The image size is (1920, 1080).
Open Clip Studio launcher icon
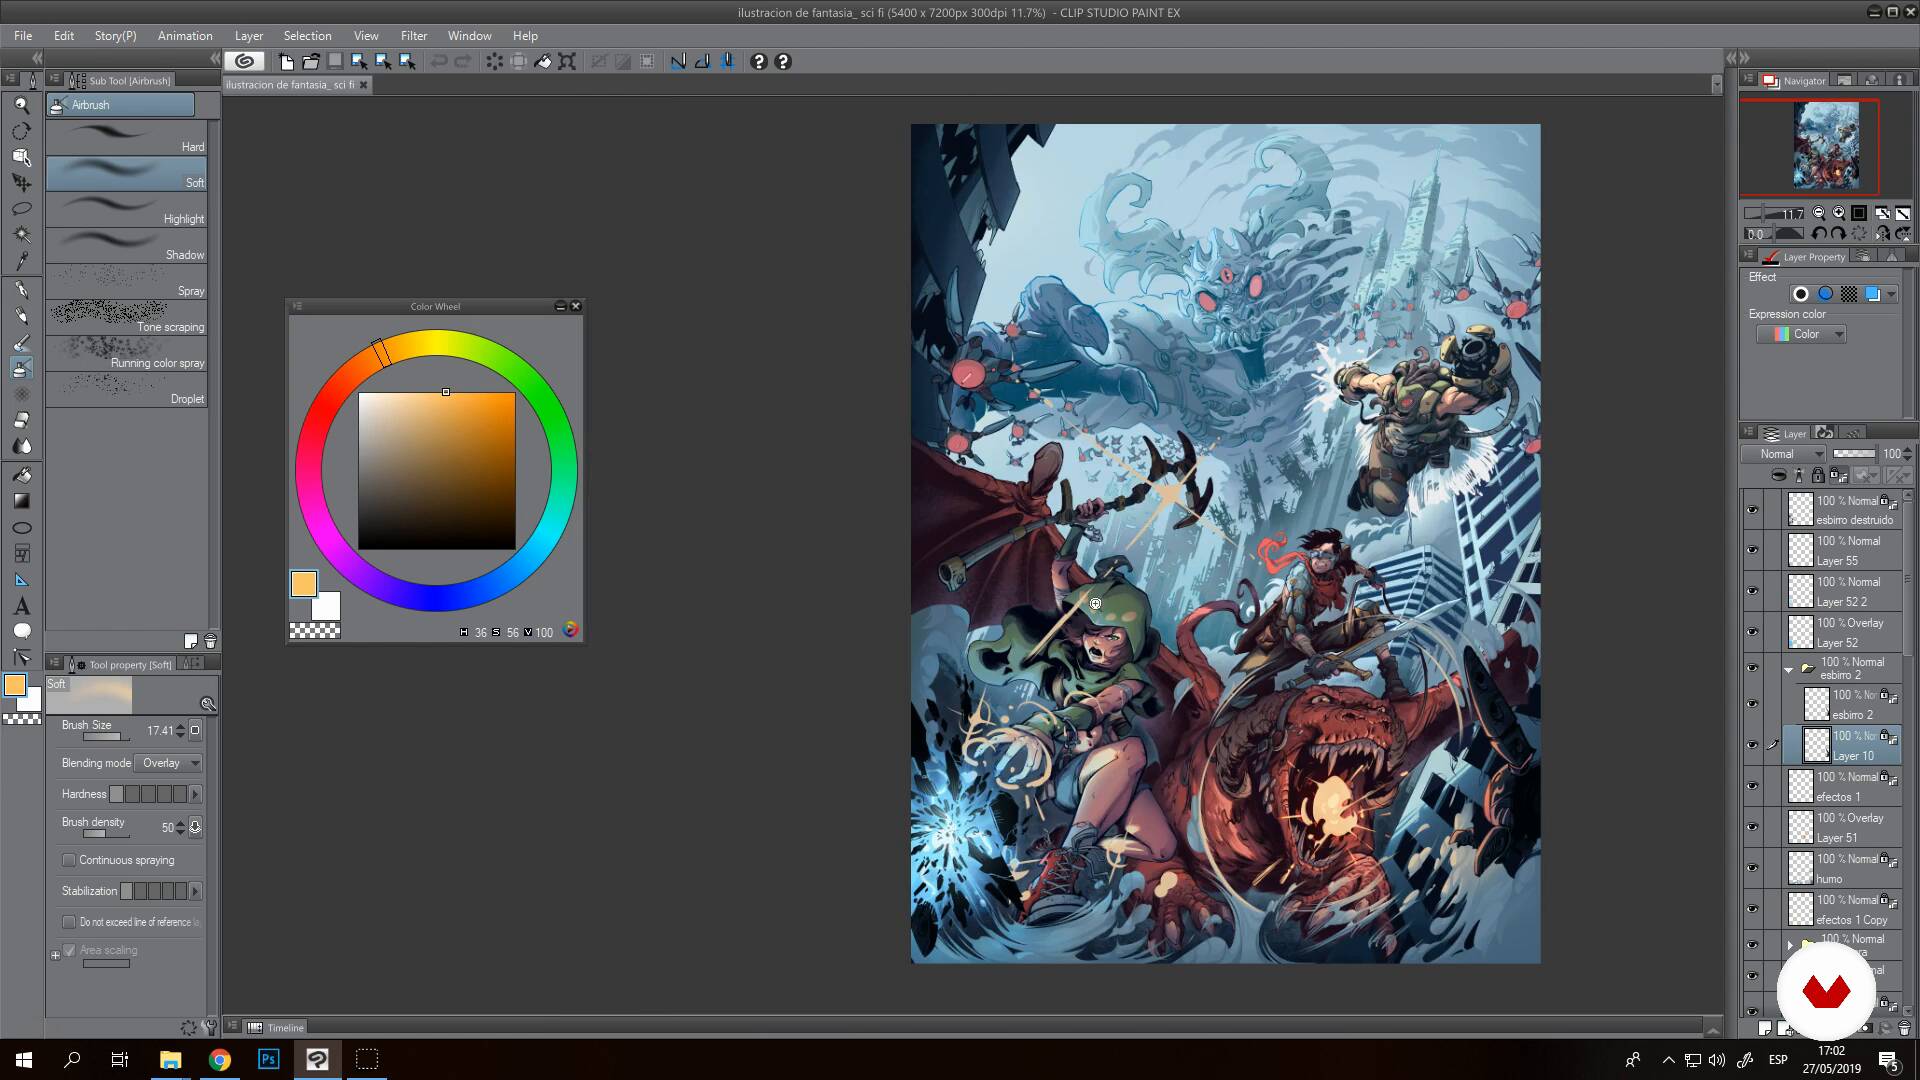coord(244,61)
